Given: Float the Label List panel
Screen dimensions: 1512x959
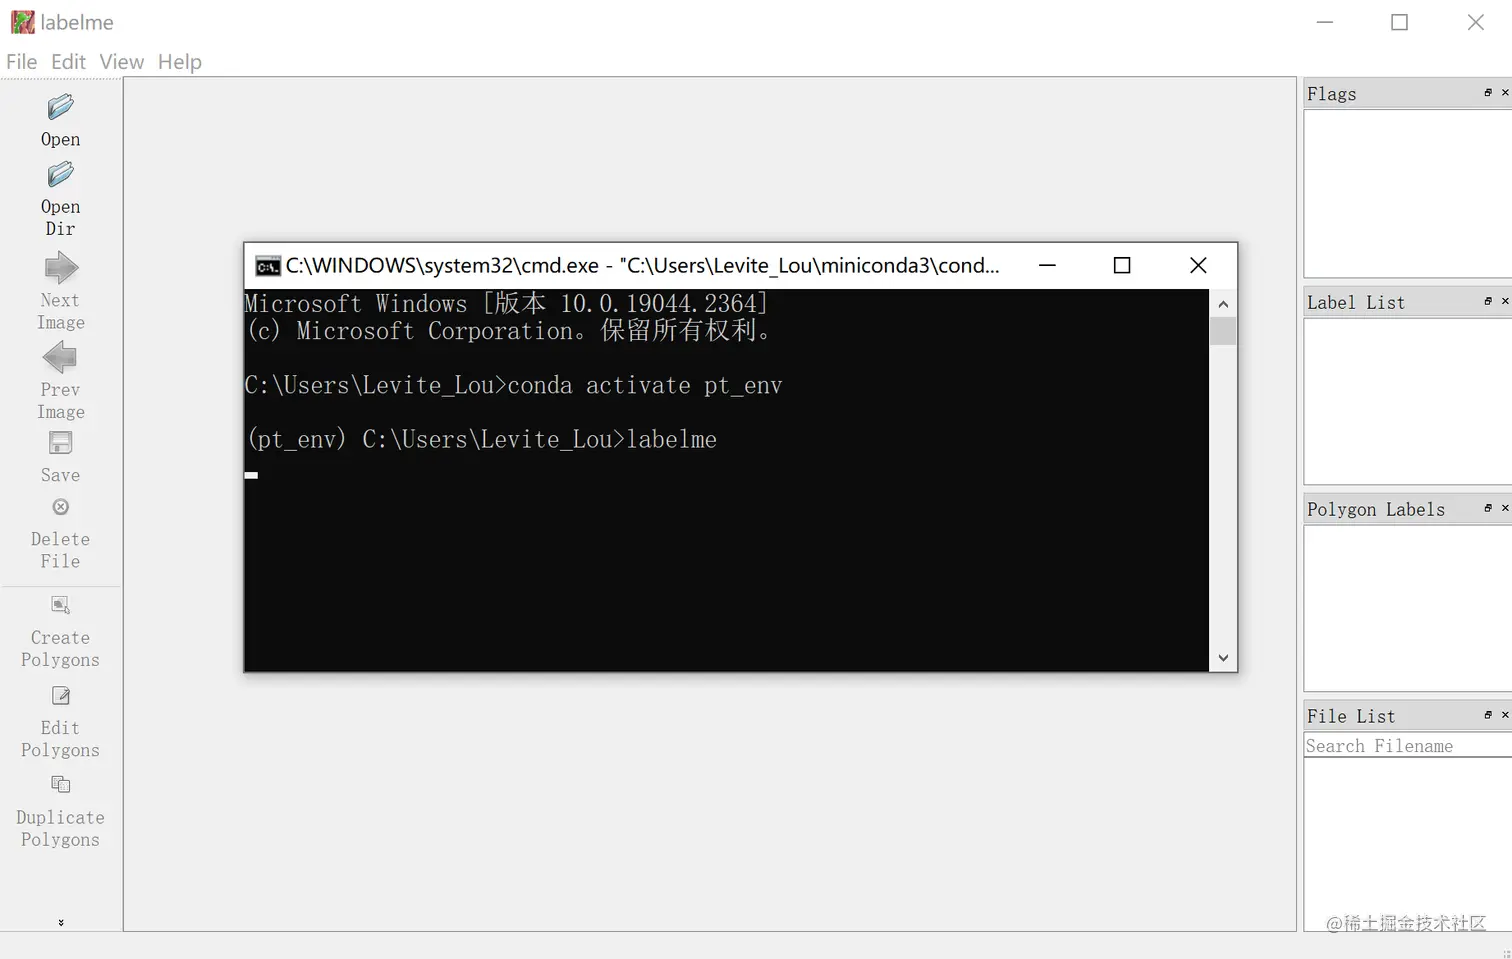Looking at the screenshot, I should [x=1488, y=301].
